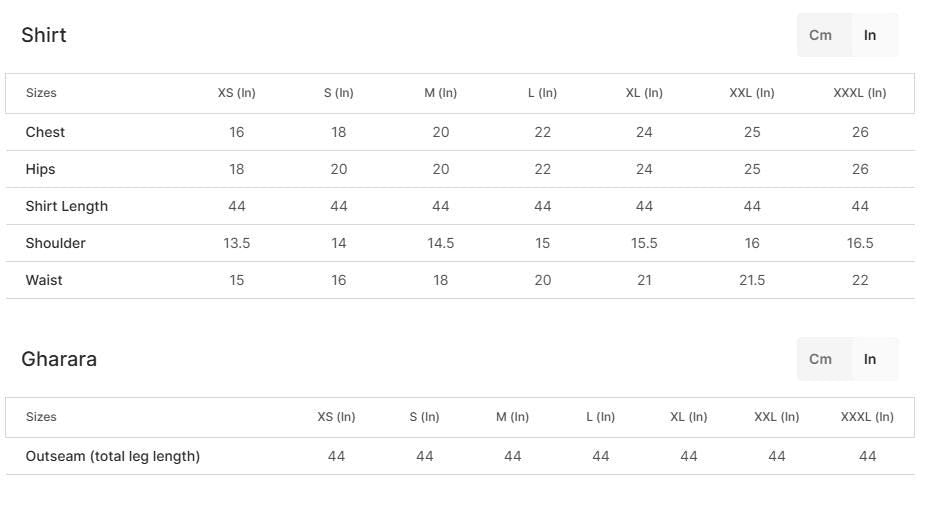Click the M (In) header in Gharara table

(512, 417)
